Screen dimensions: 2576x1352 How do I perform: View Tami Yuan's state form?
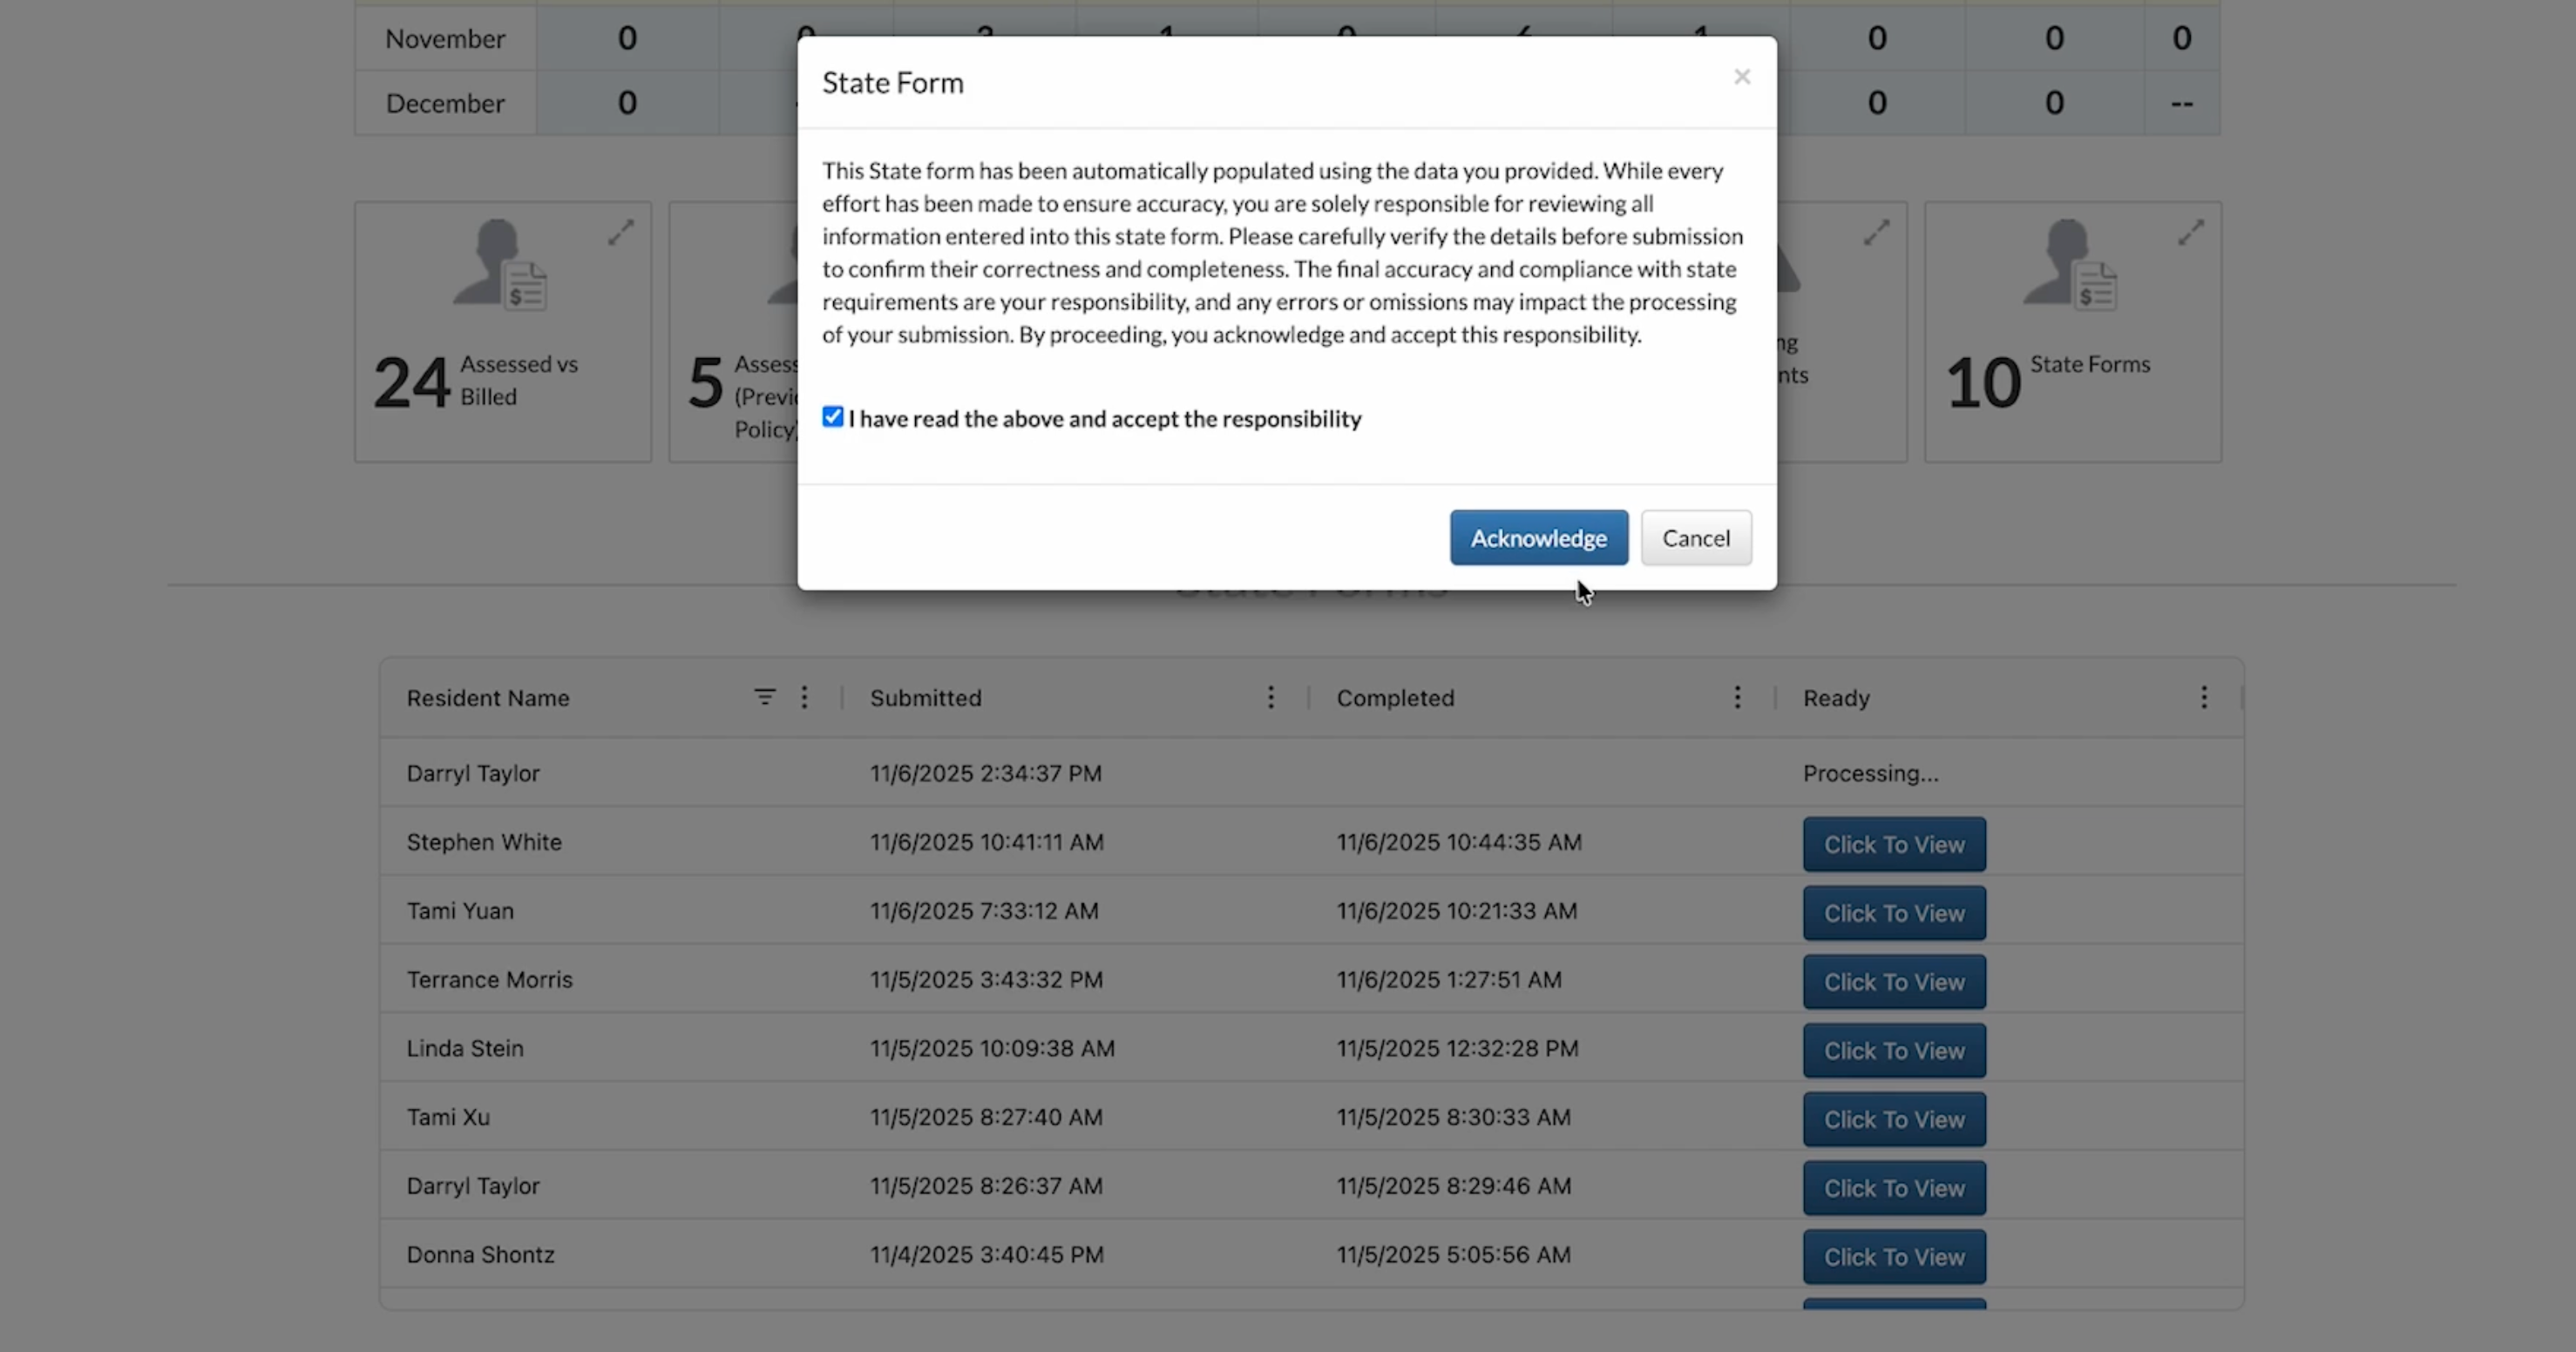1893,913
